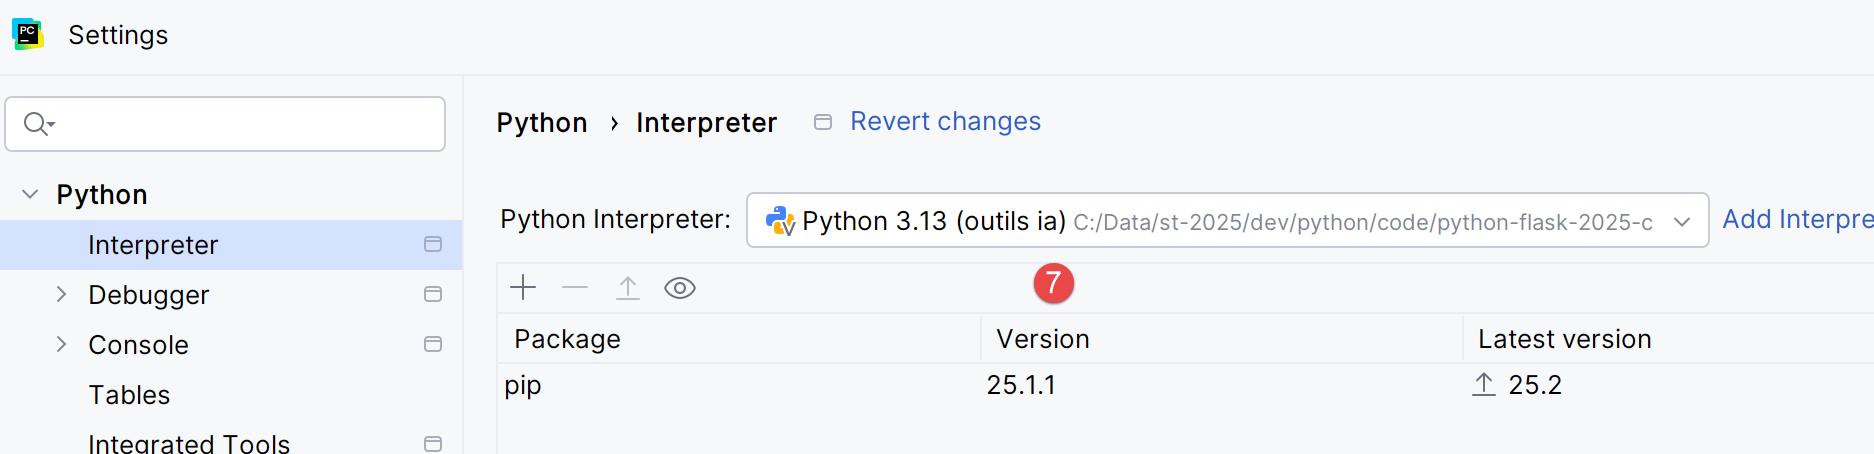This screenshot has height=454, width=1874.
Task: Select the pip package row
Action: (740, 385)
